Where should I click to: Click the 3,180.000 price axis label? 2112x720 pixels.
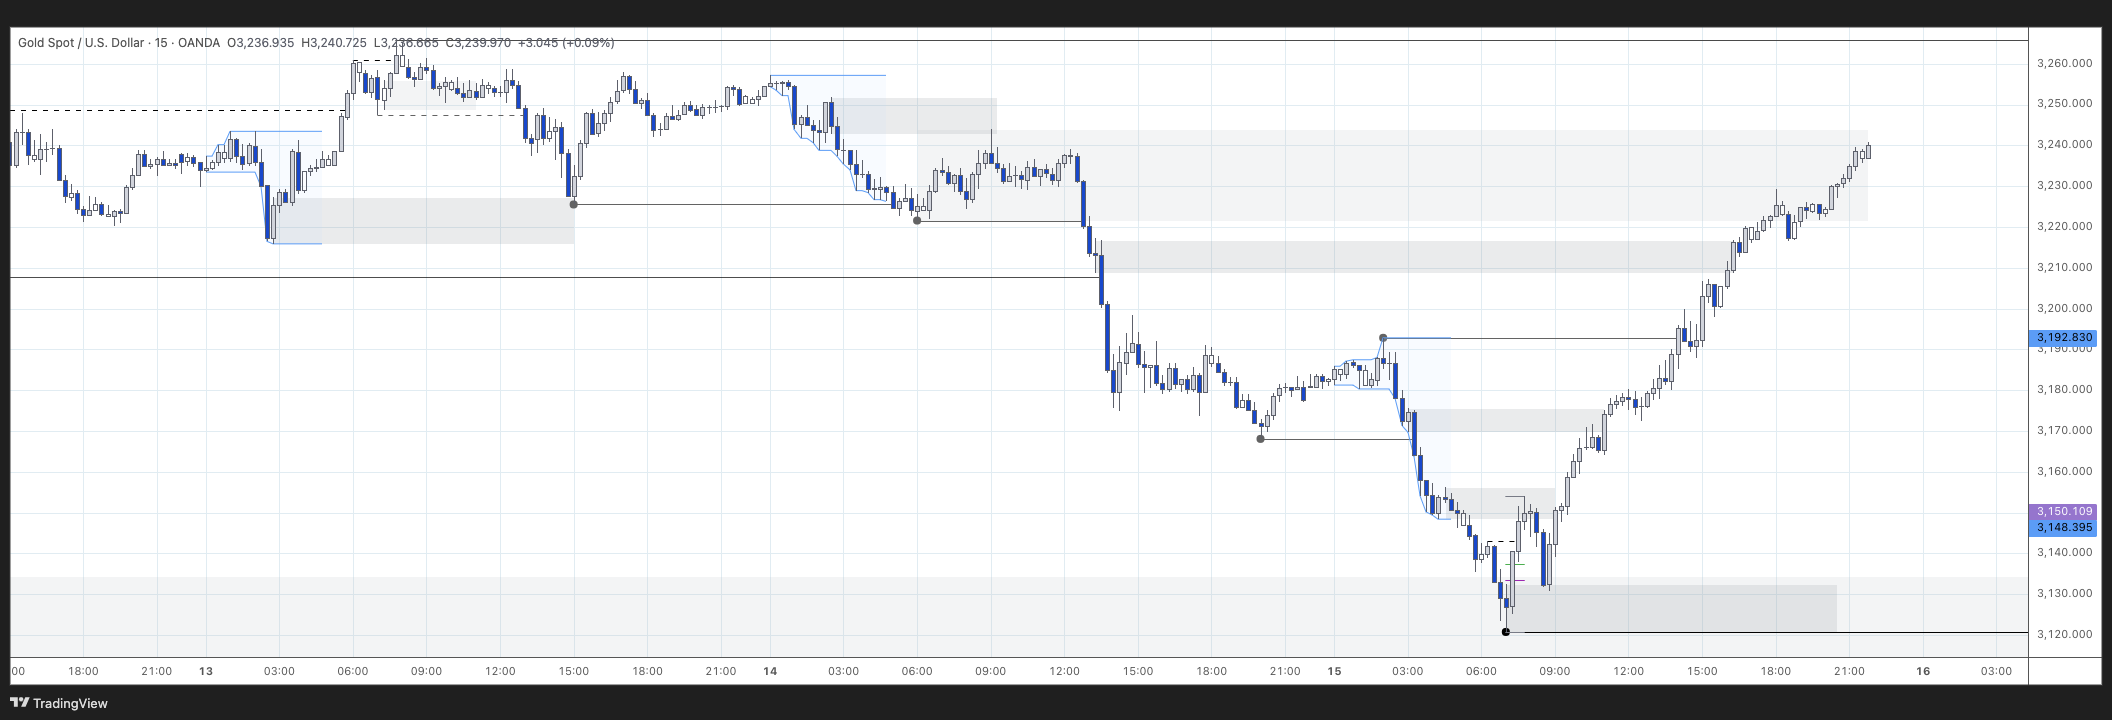click(2064, 389)
